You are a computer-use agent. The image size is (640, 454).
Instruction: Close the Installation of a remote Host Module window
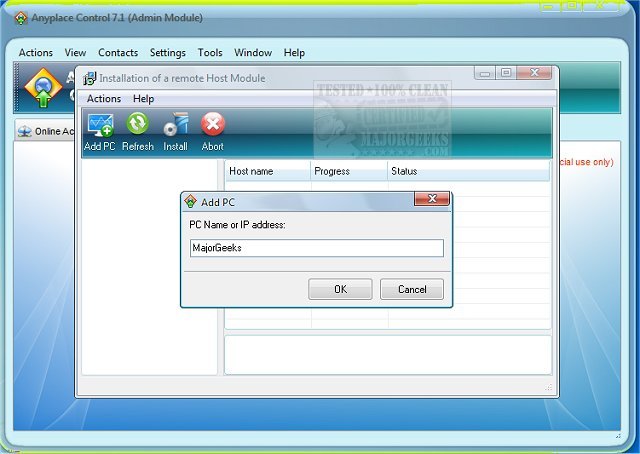pyautogui.click(x=534, y=73)
